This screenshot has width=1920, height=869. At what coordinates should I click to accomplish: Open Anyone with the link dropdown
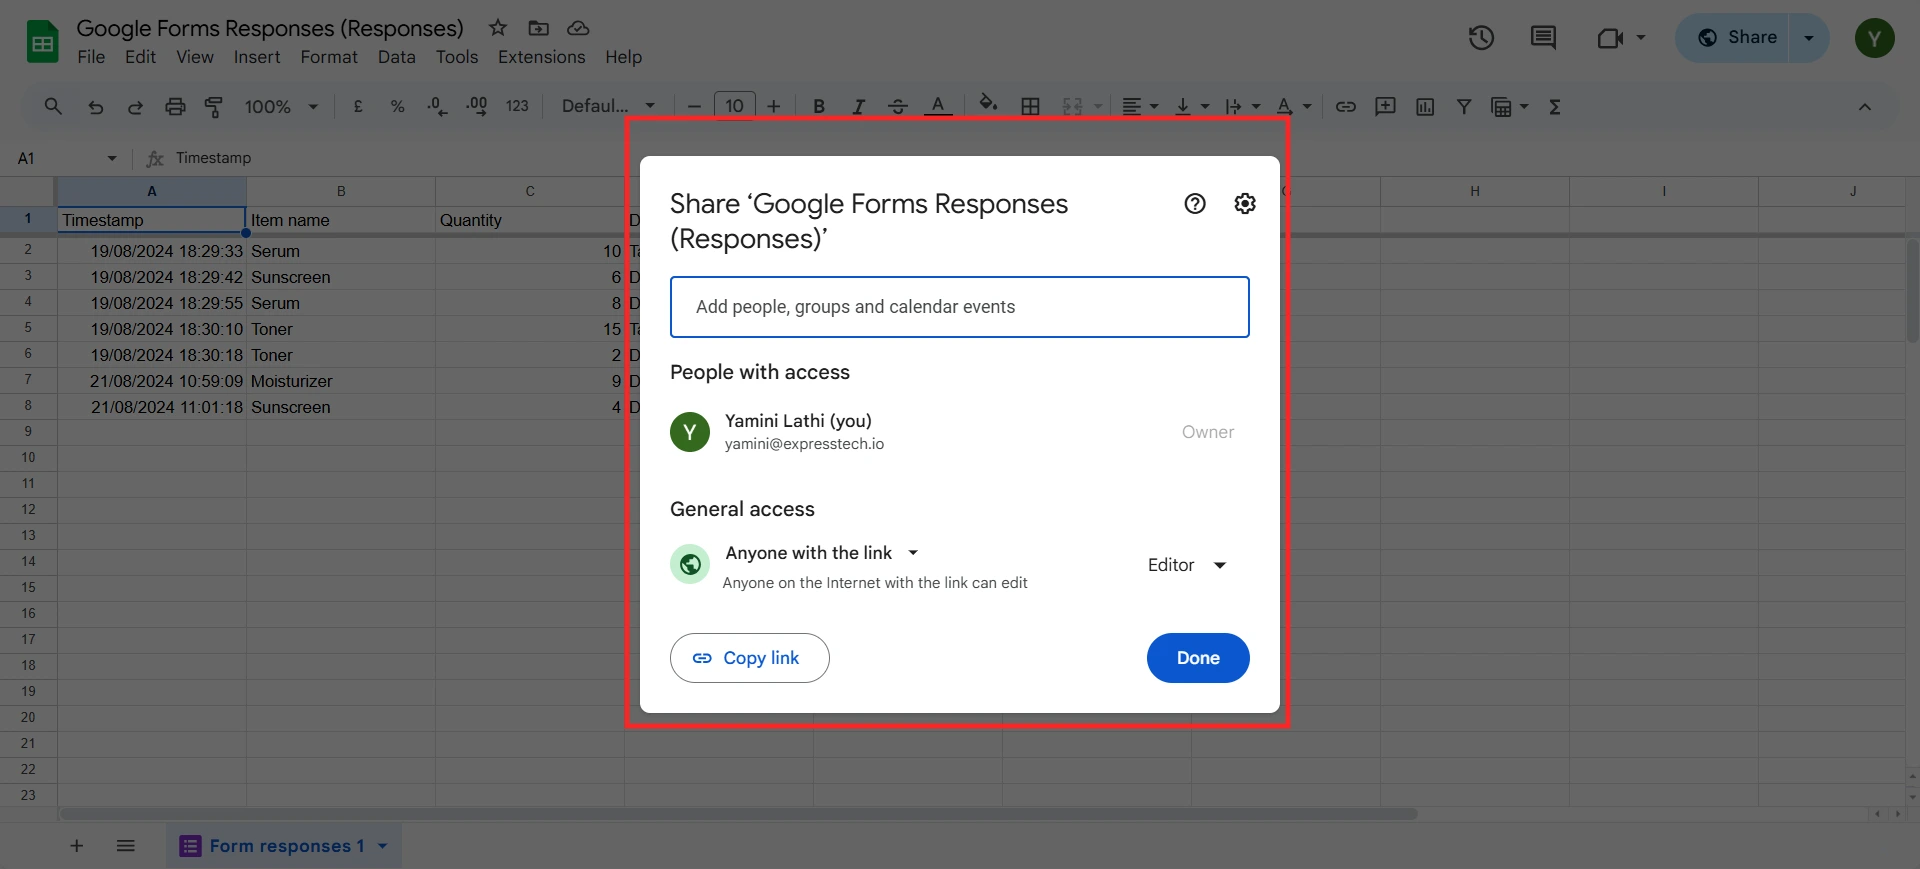(x=822, y=553)
